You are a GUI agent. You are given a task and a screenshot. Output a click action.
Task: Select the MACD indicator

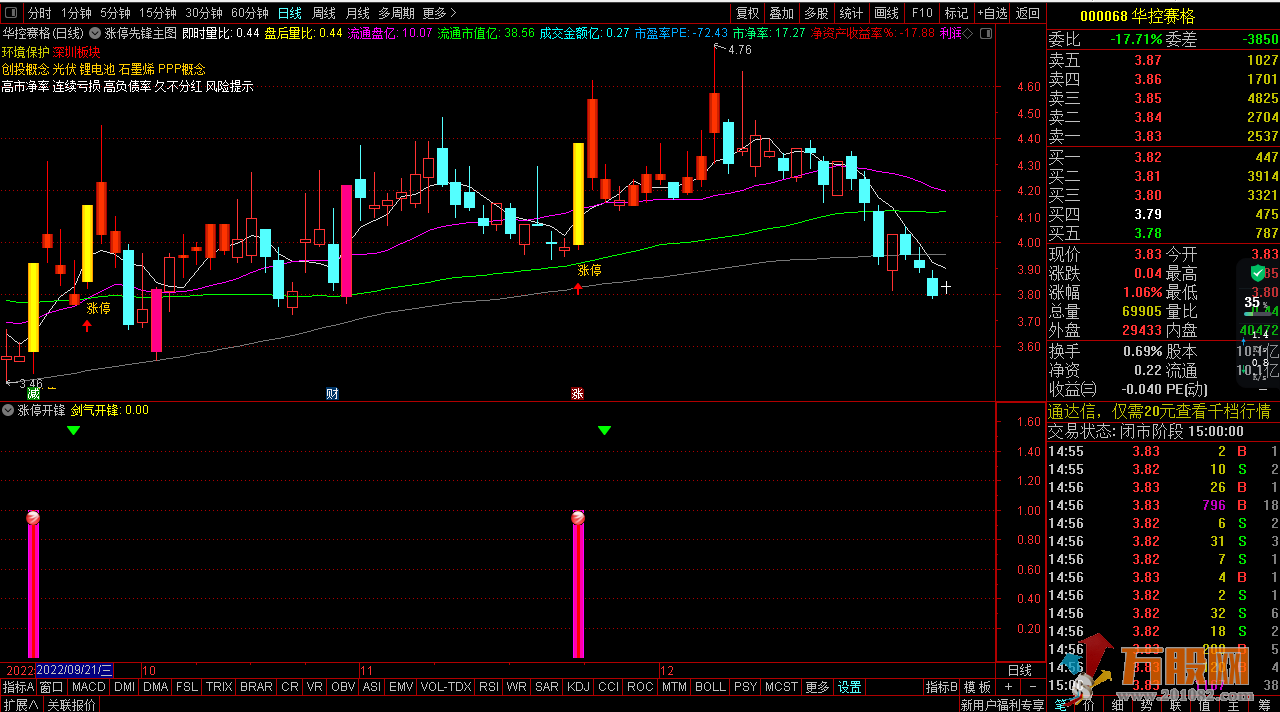88,687
